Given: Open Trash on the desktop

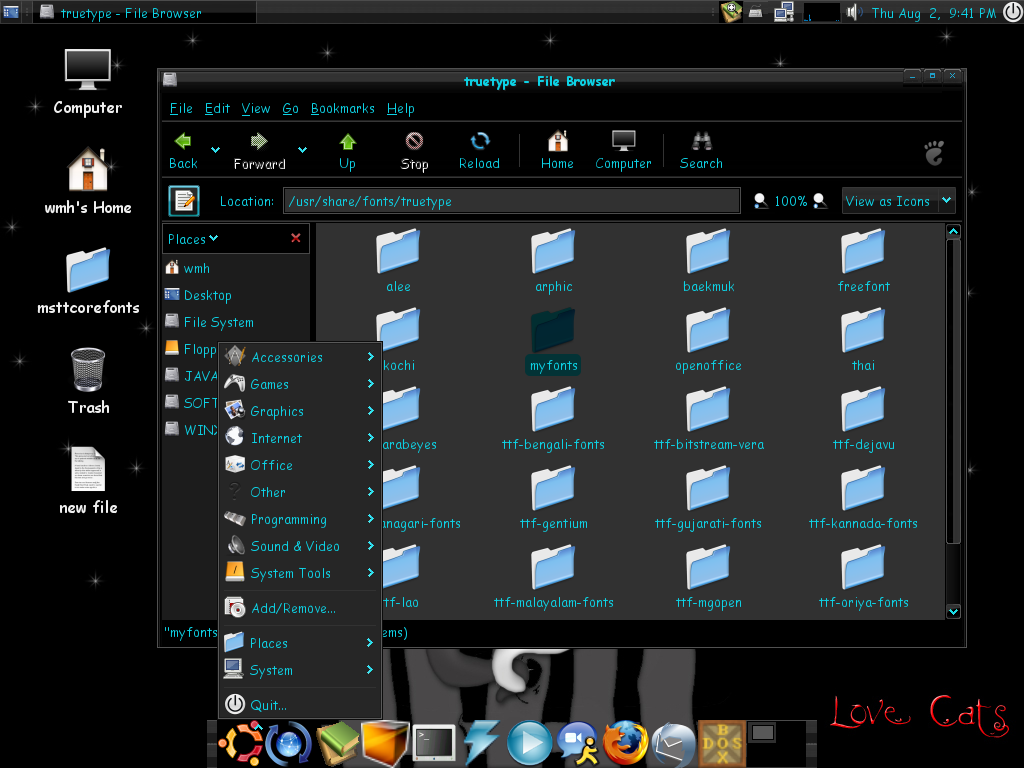Looking at the screenshot, I should [88, 381].
